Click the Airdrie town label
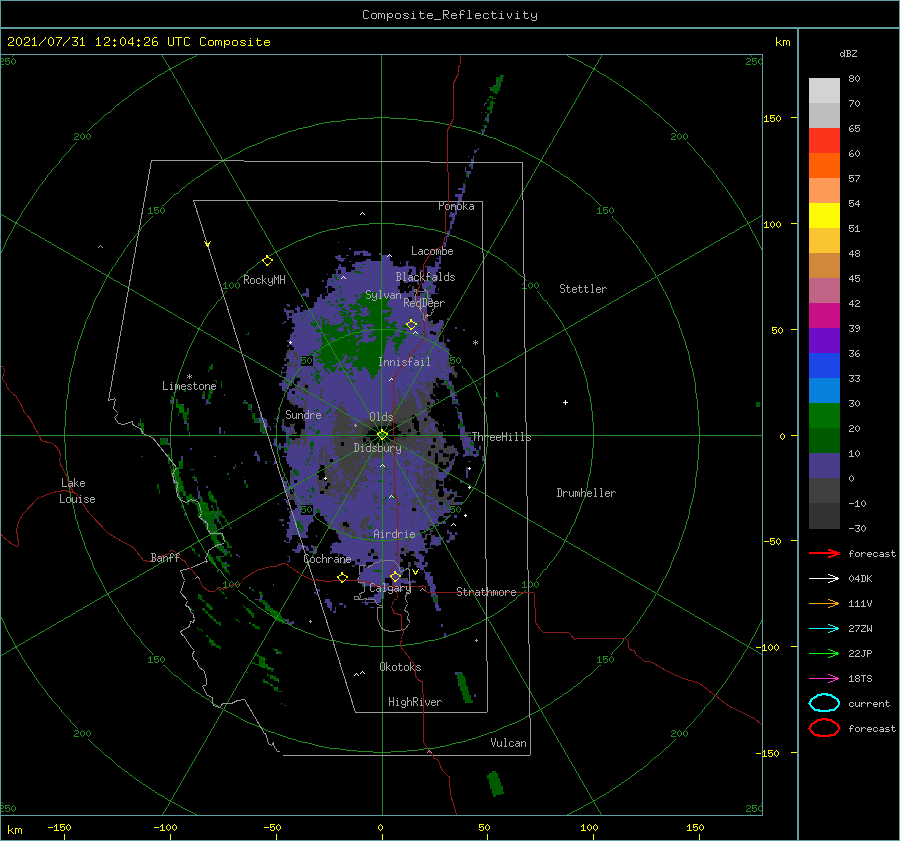Screen dimensions: 900x841 point(394,534)
